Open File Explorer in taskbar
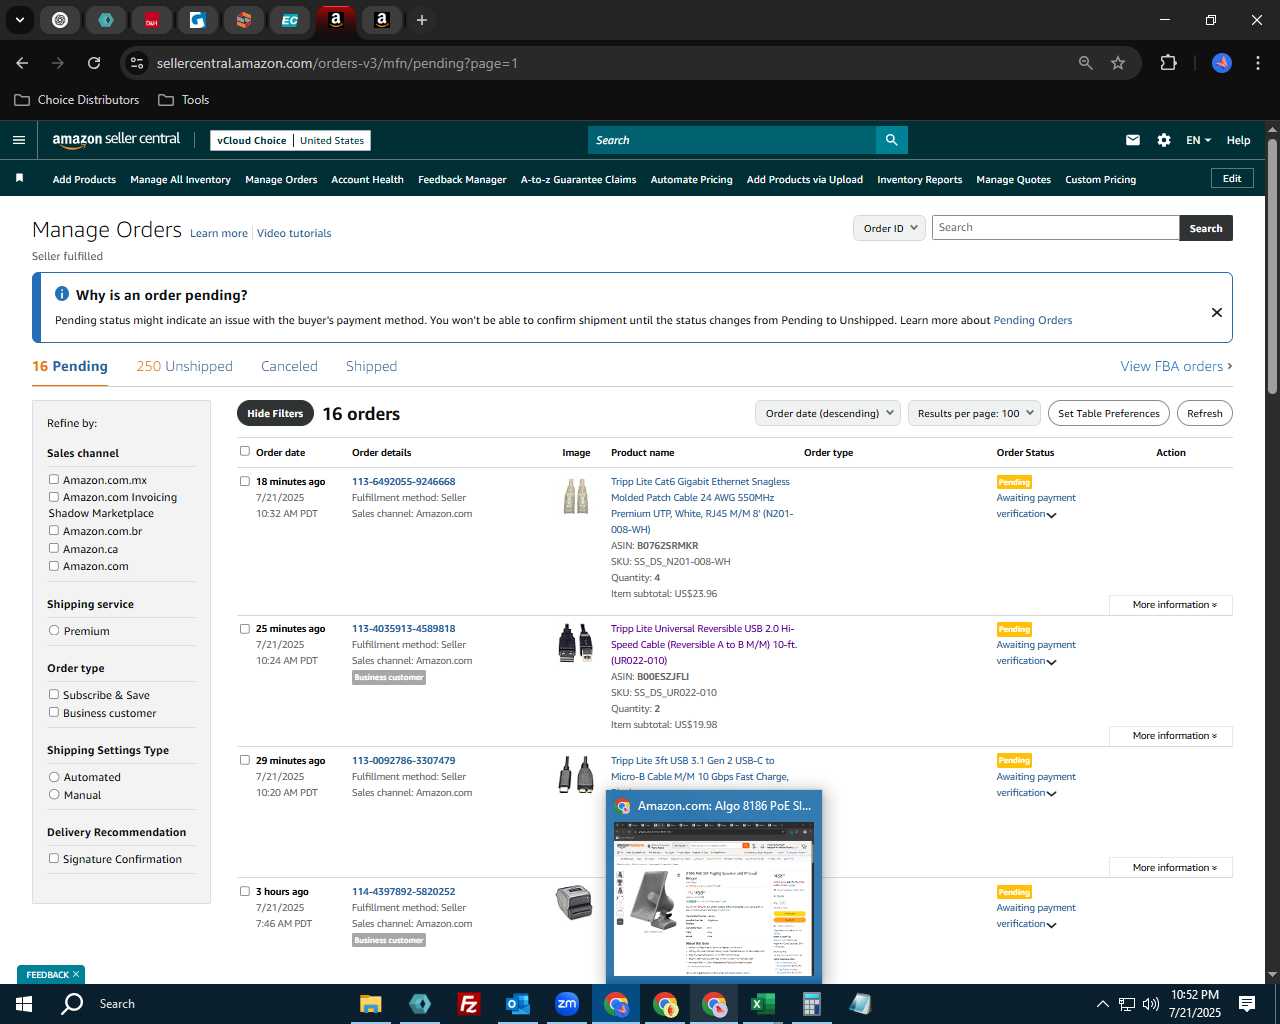Screen dimensions: 1280x1024 click(370, 1004)
